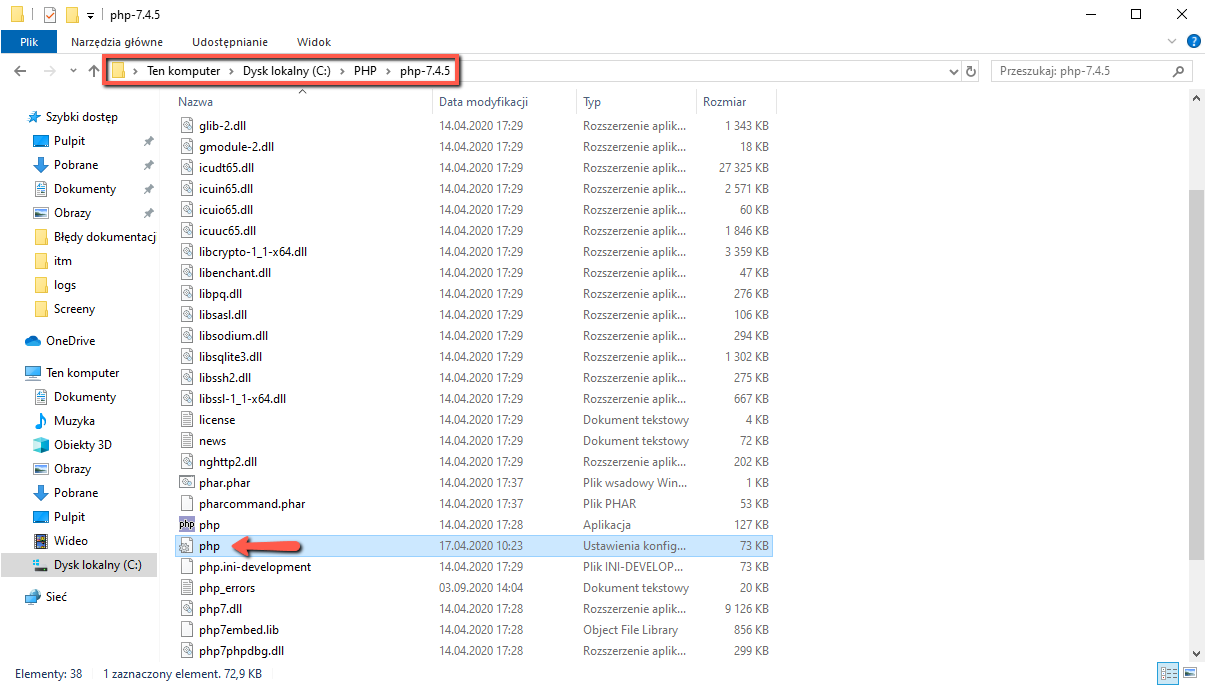Open Screeny folder in sidebar
The width and height of the screenshot is (1206, 686).
(x=74, y=309)
